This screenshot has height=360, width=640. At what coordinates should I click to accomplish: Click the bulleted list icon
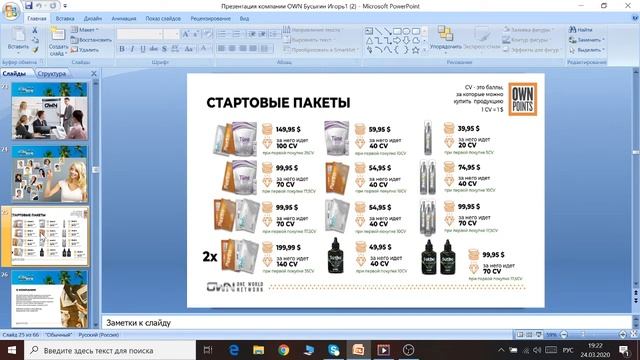[x=222, y=34]
